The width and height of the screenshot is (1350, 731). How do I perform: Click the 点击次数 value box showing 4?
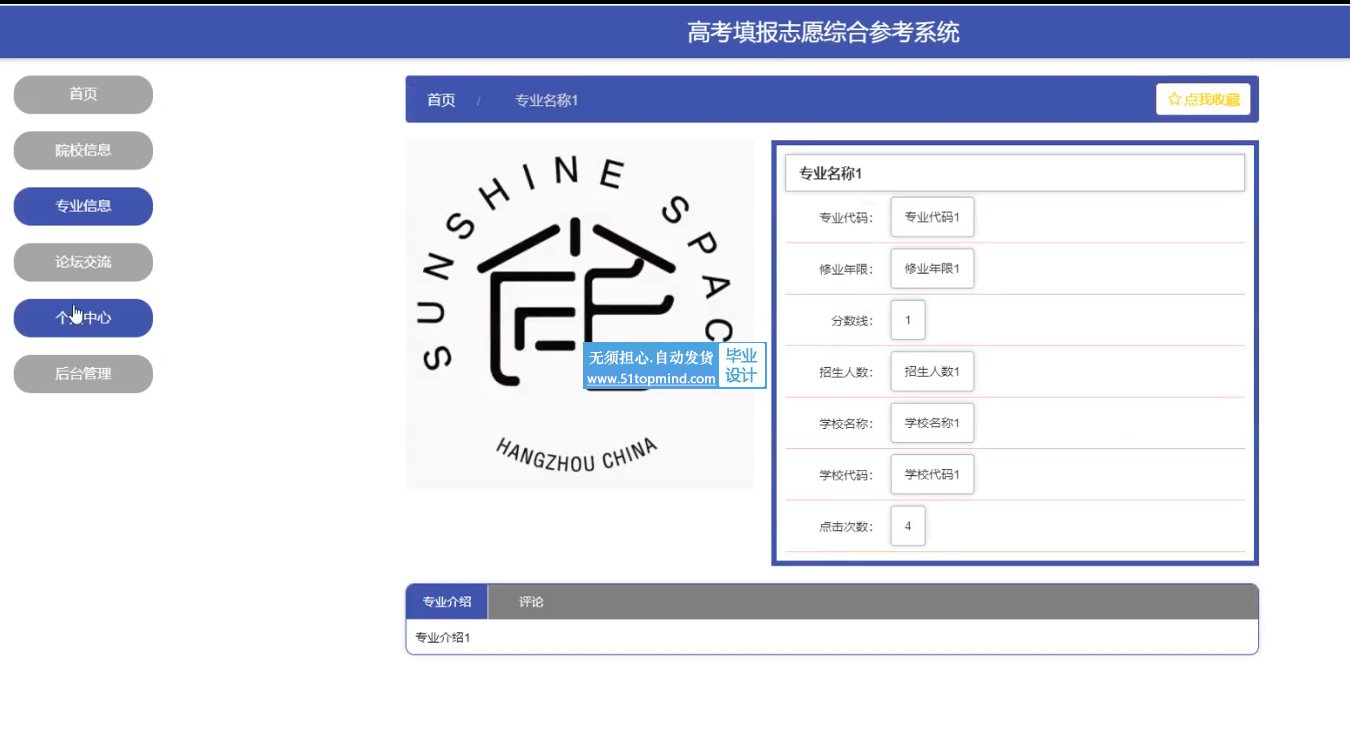pyautogui.click(x=908, y=526)
